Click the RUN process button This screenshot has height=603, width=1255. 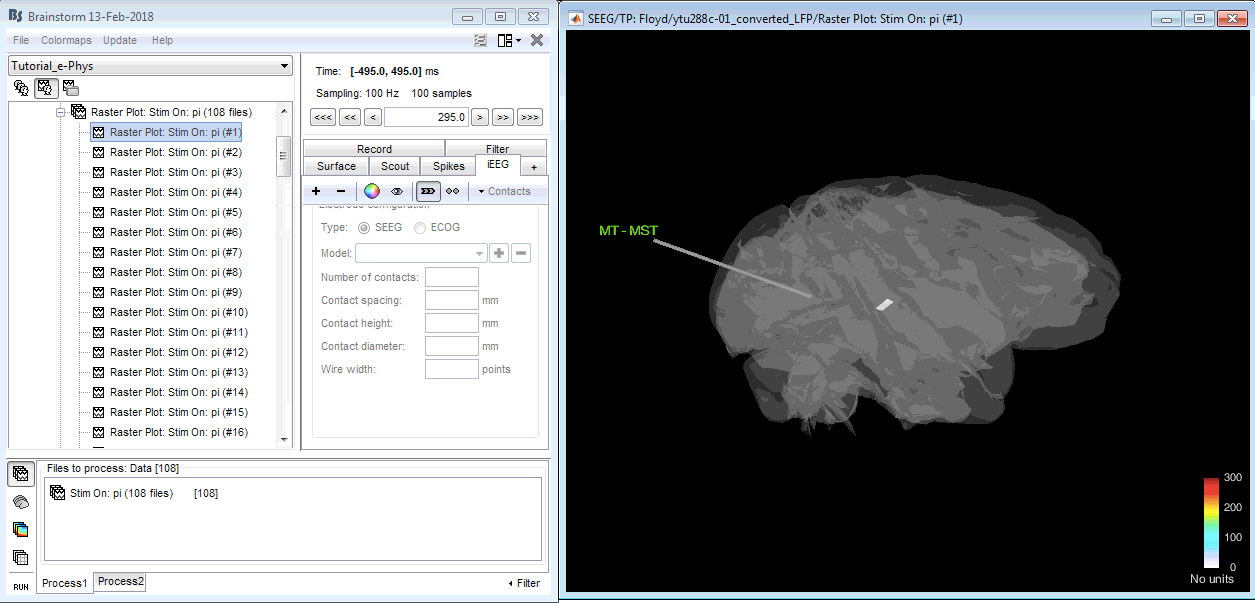tap(21, 586)
